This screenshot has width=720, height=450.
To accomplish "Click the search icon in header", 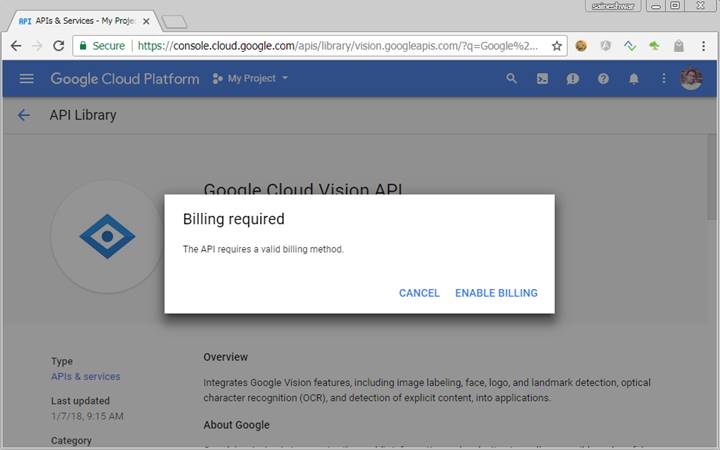I will pos(512,78).
